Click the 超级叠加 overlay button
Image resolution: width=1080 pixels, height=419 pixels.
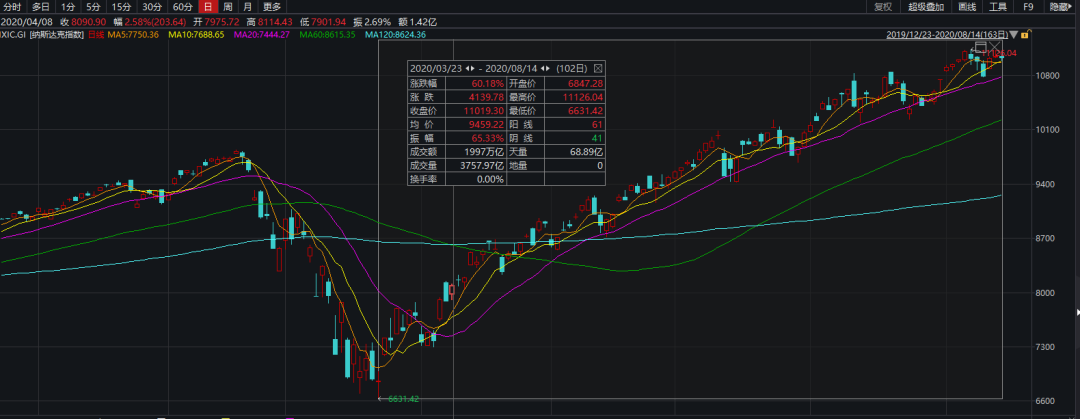pyautogui.click(x=925, y=7)
